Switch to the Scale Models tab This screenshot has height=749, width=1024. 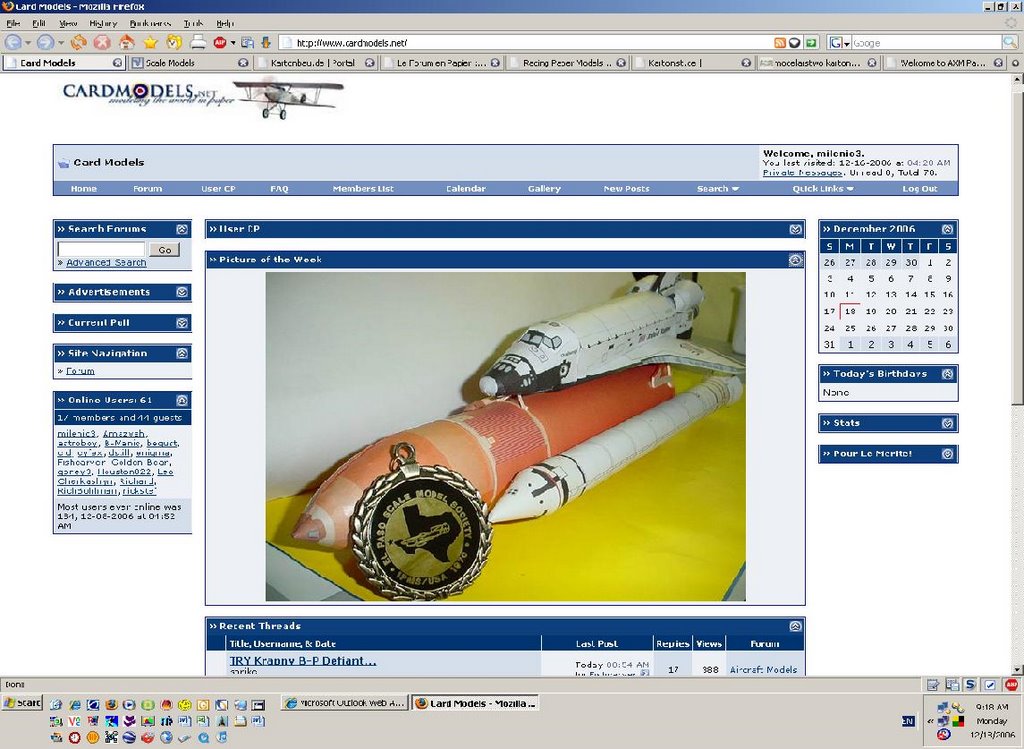click(x=170, y=63)
